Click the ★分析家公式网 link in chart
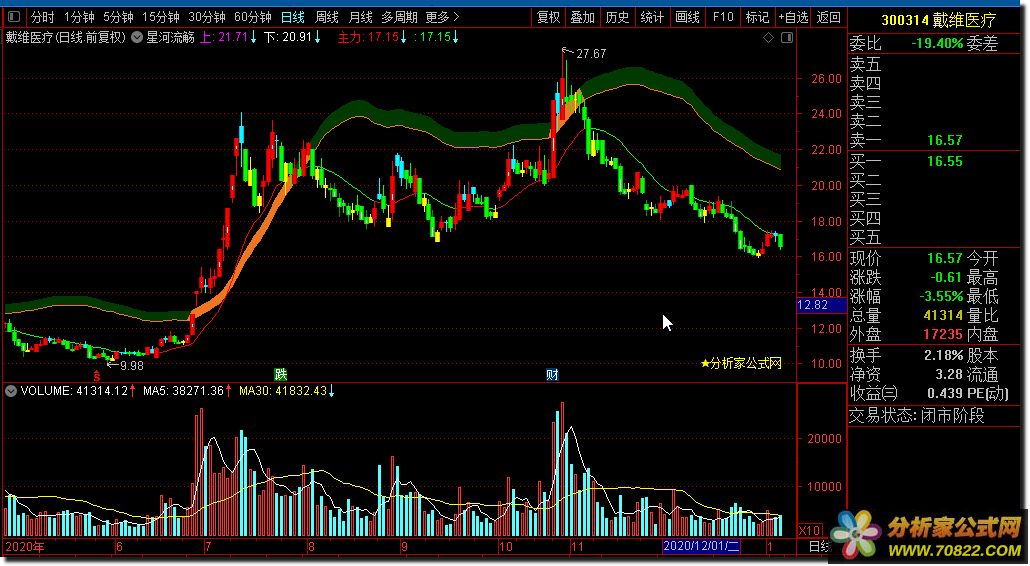 741,363
